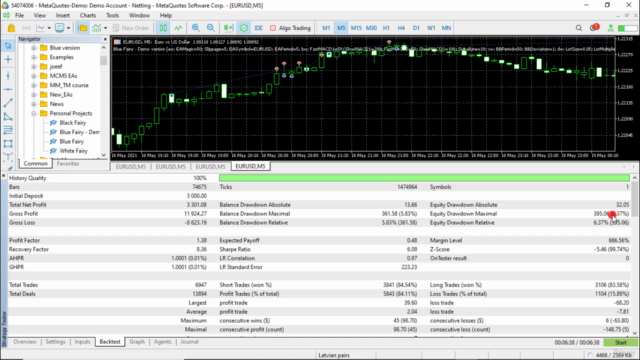Select the White Fairy expert advisor
The image size is (640, 360).
[x=73, y=151]
